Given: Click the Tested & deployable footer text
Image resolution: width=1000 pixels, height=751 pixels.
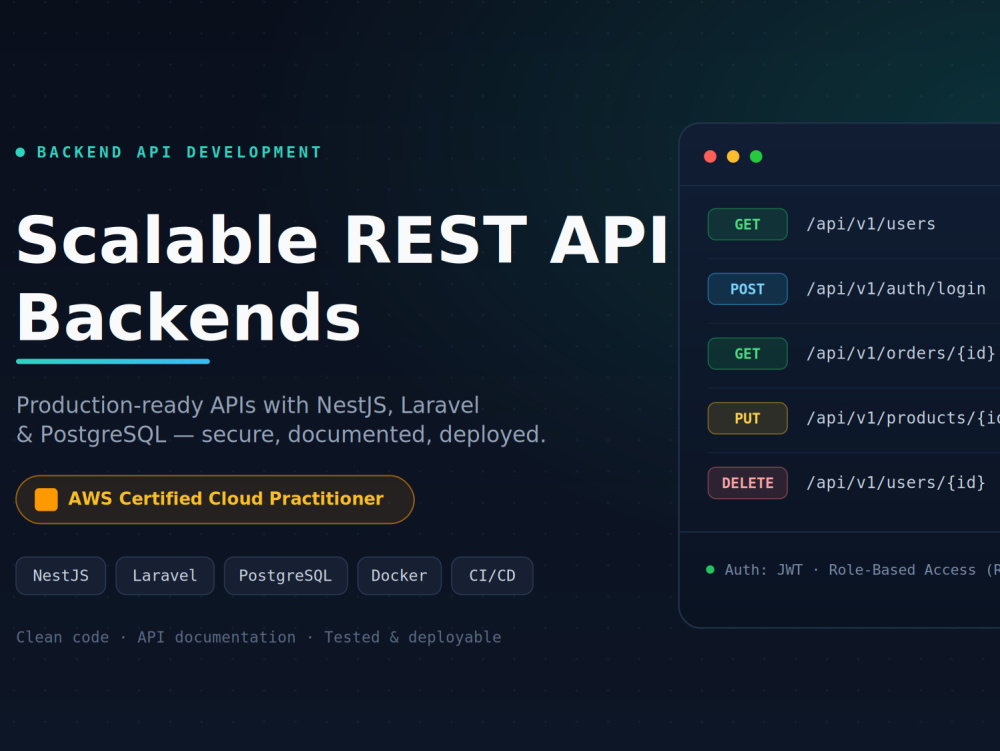Looking at the screenshot, I should click(x=413, y=637).
